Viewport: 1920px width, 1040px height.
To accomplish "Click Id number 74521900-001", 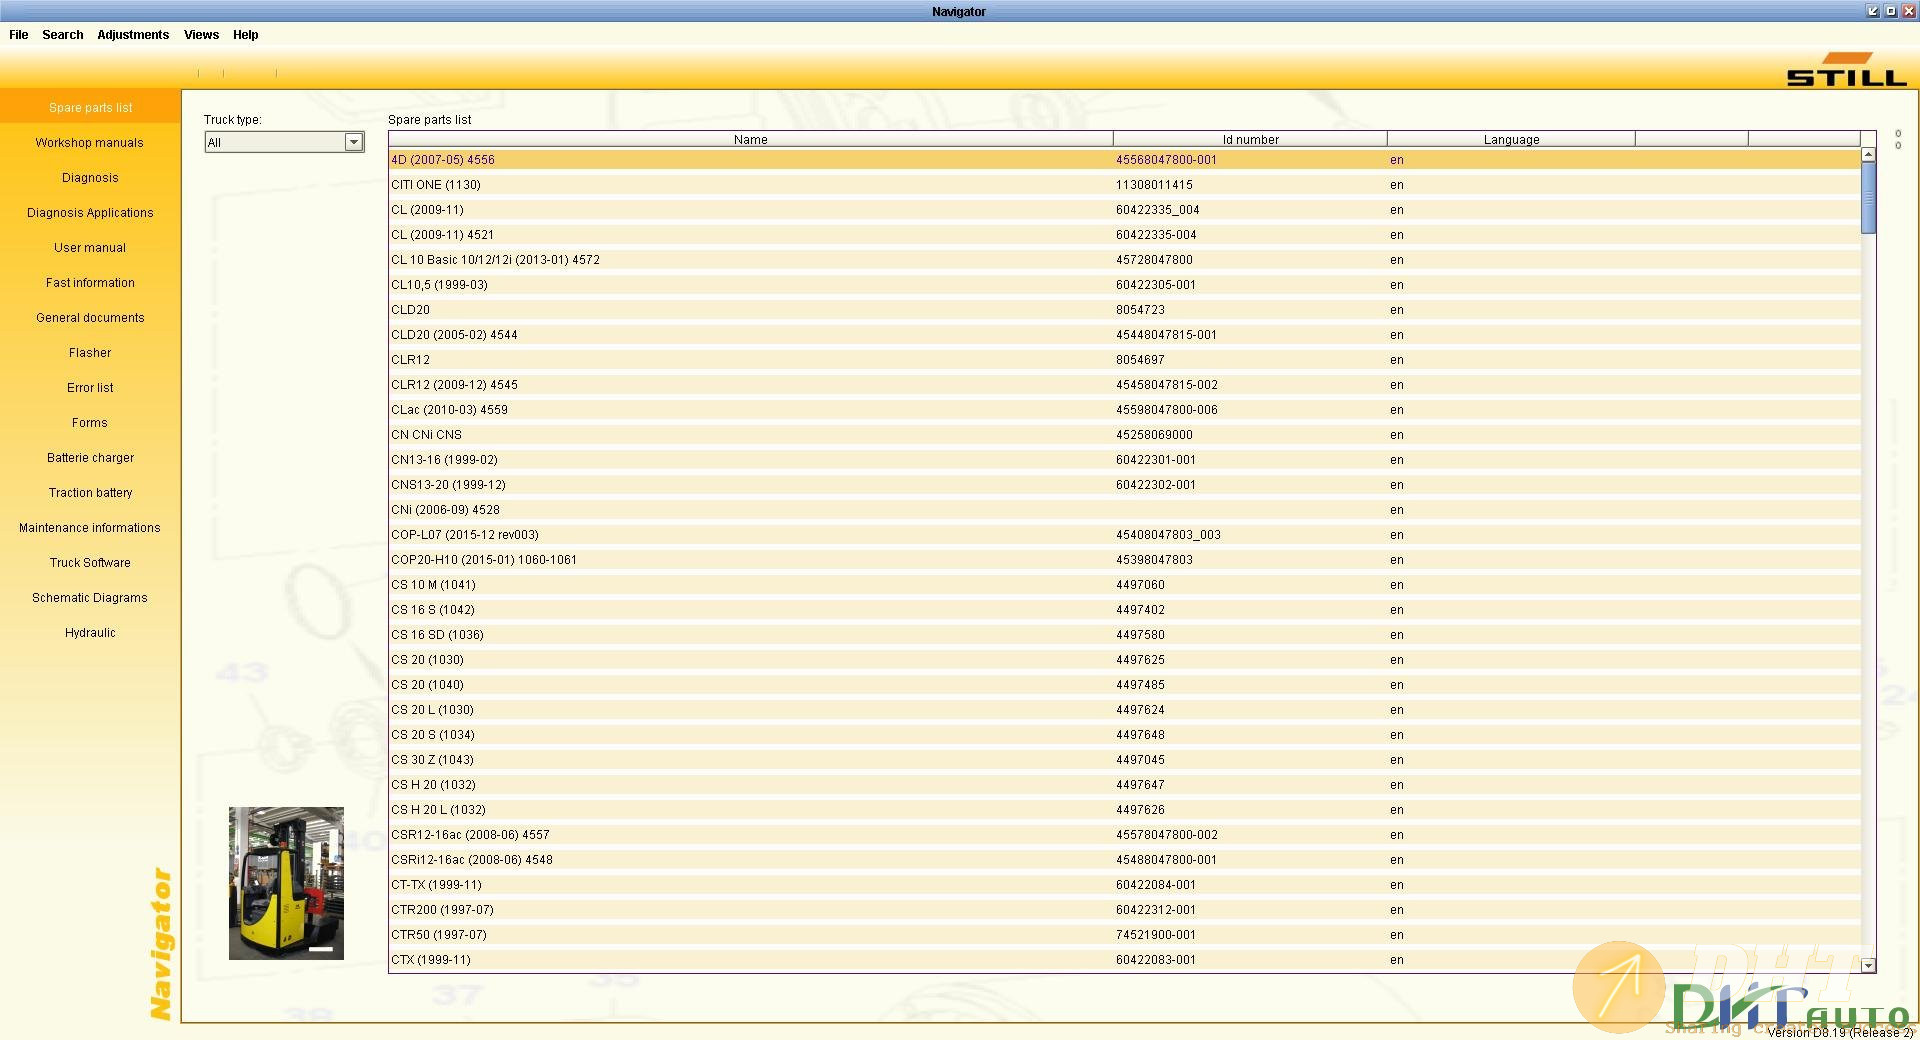I will click(x=1156, y=935).
